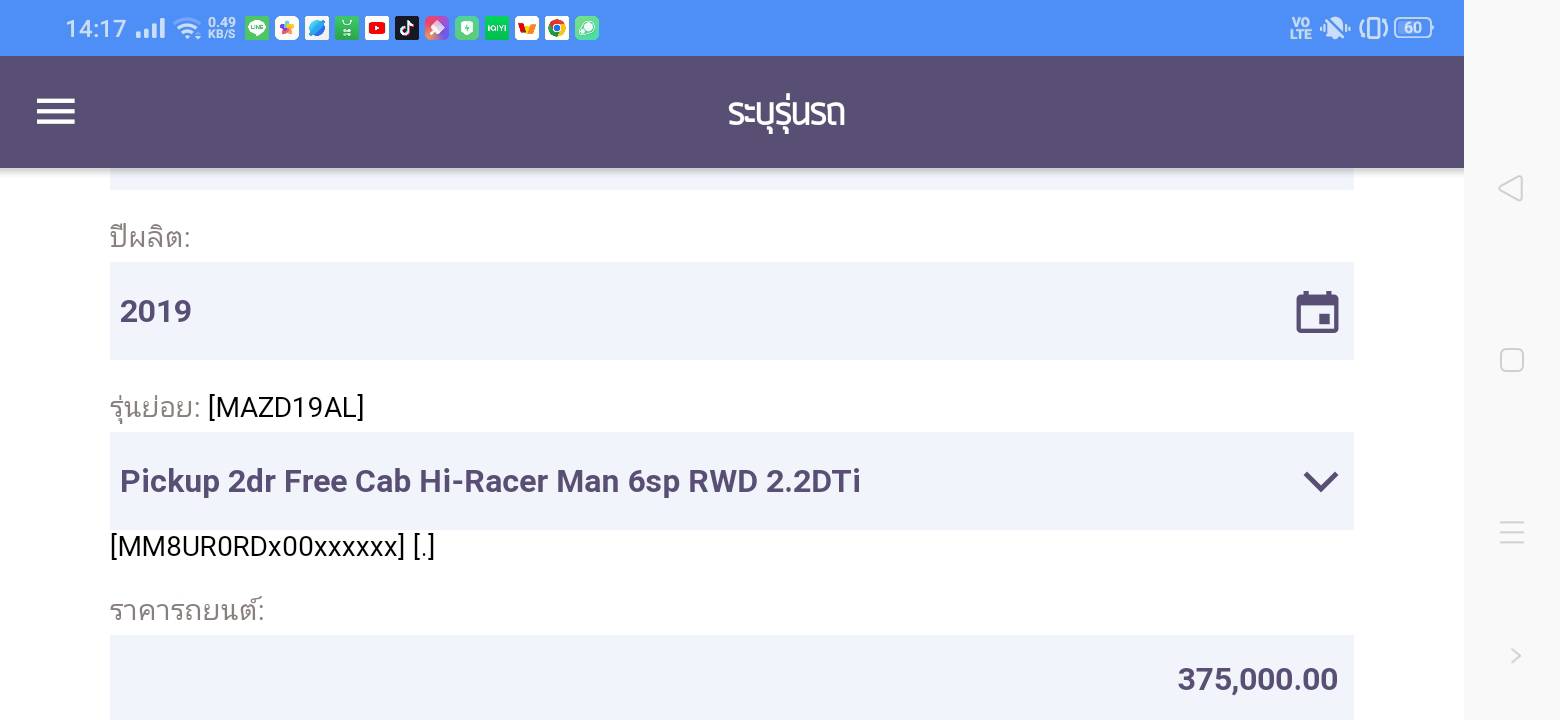Click the header title ระบุรุ่นรถ
Viewport: 1560px width, 720px height.
point(786,113)
